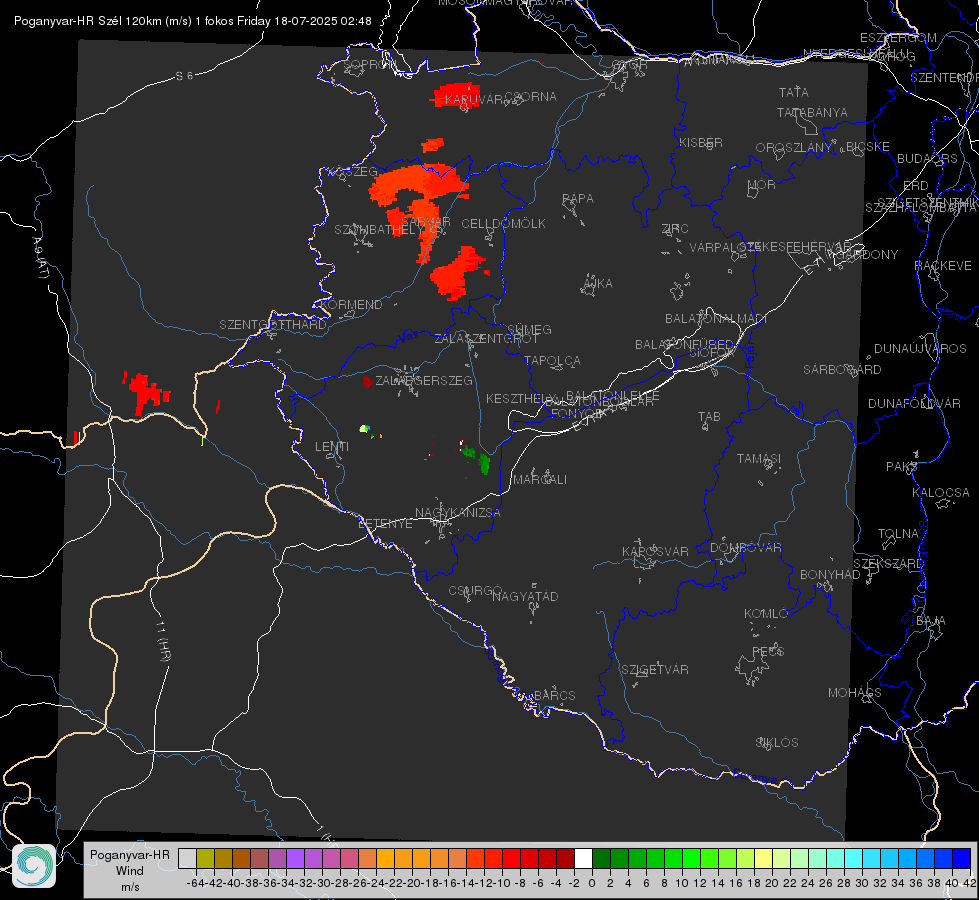Click the S 6 road label
This screenshot has width=979, height=900.
pyautogui.click(x=184, y=76)
